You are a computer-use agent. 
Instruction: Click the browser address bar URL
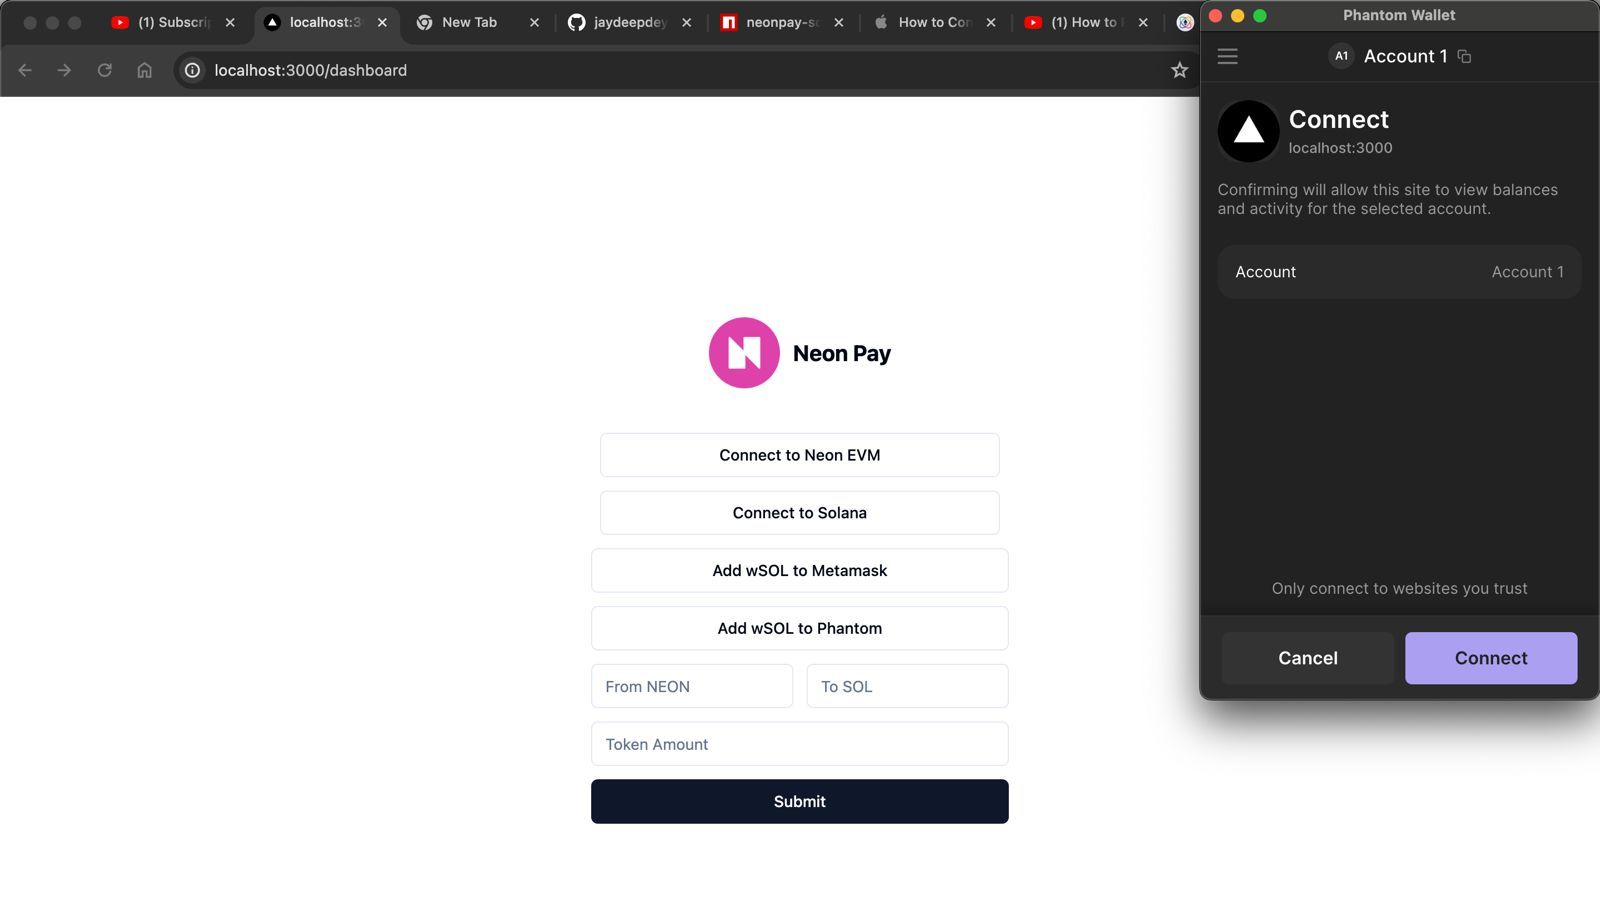pos(310,70)
